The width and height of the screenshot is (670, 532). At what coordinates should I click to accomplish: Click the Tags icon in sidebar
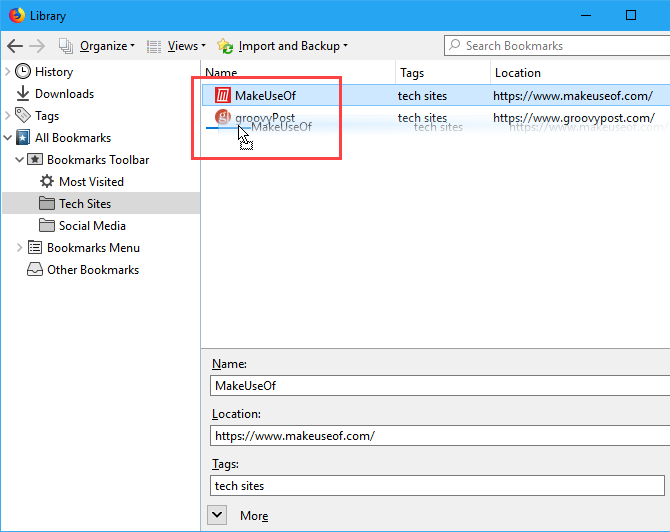pyautogui.click(x=23, y=116)
